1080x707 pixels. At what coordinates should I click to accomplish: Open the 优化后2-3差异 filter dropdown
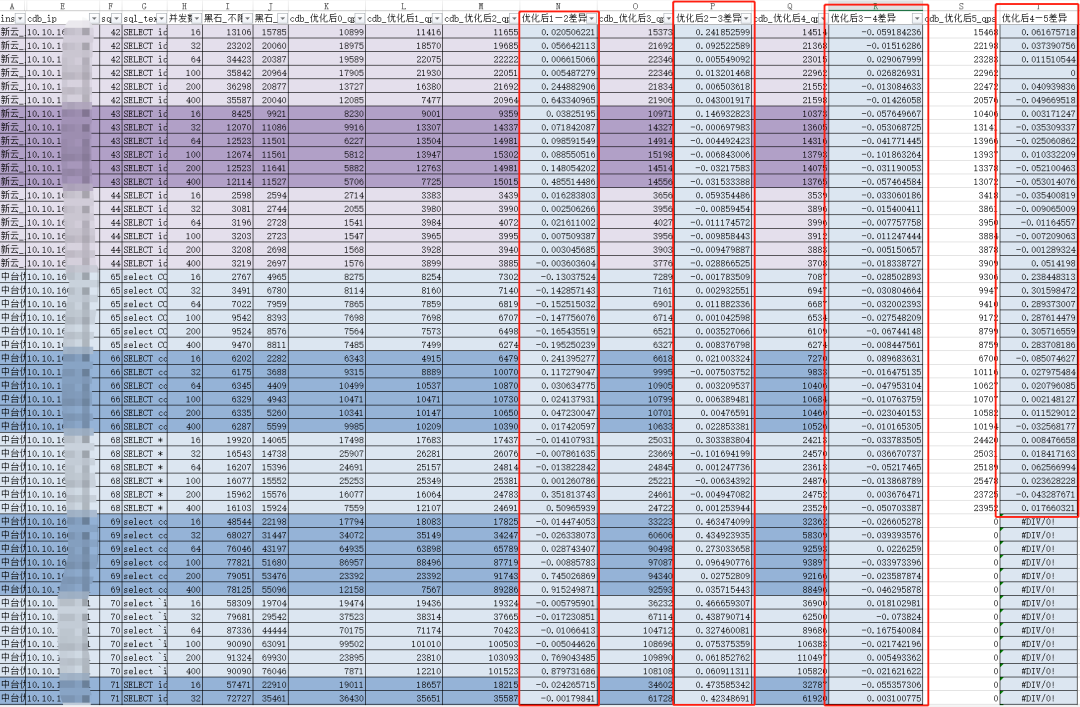click(x=747, y=19)
